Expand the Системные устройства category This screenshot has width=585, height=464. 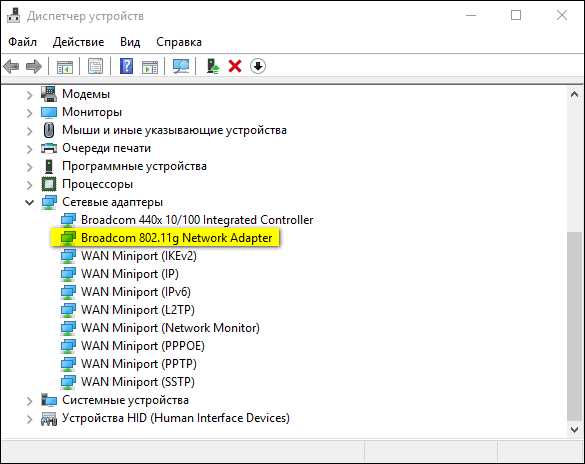tap(29, 401)
